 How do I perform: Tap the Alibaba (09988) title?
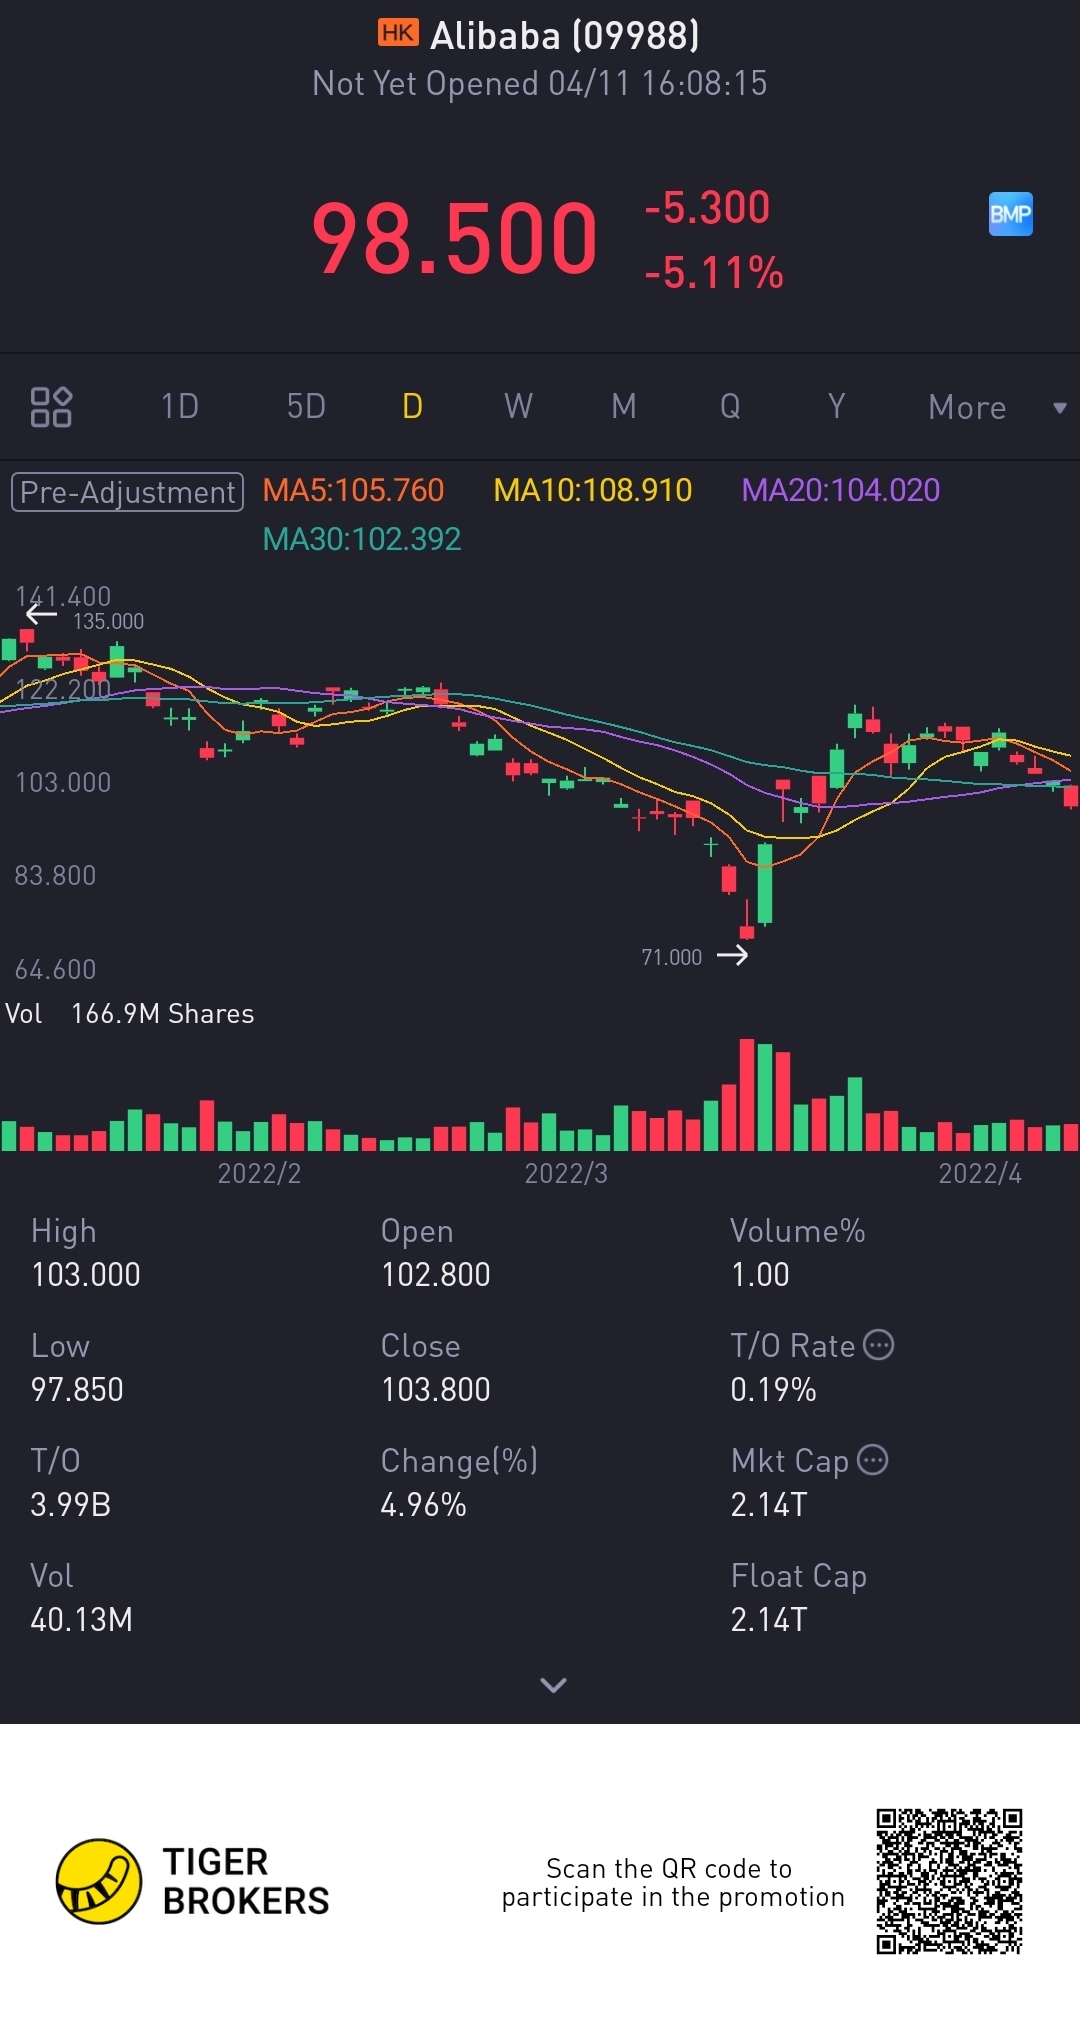click(x=565, y=36)
